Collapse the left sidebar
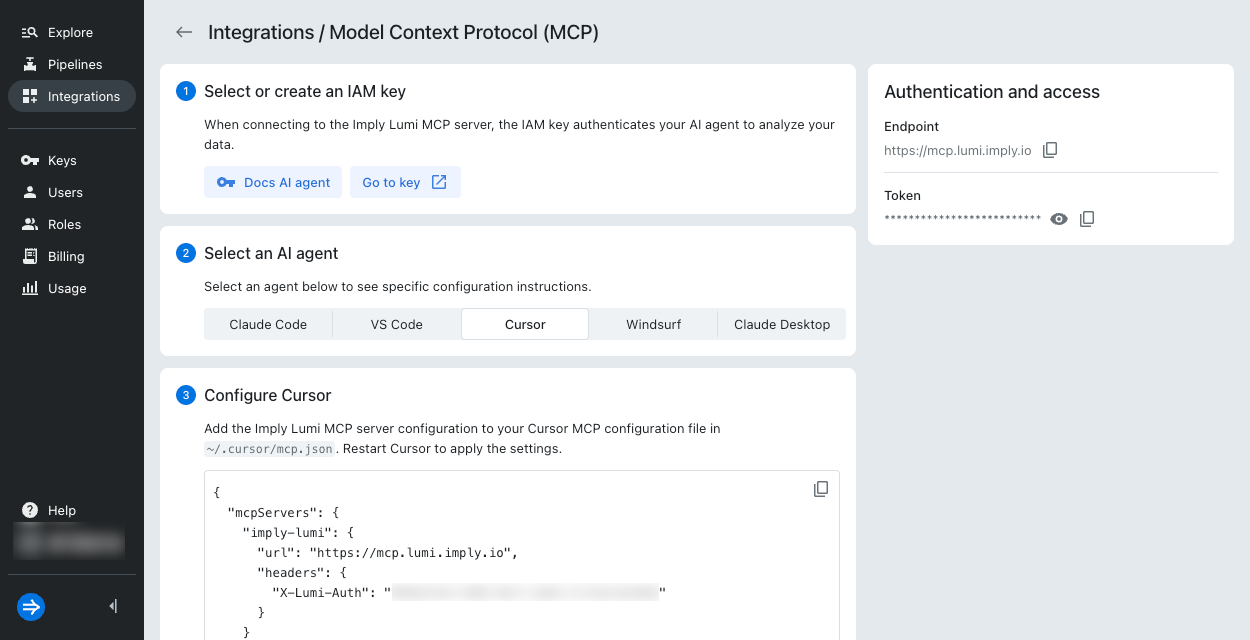The height and width of the screenshot is (640, 1250). [x=113, y=606]
